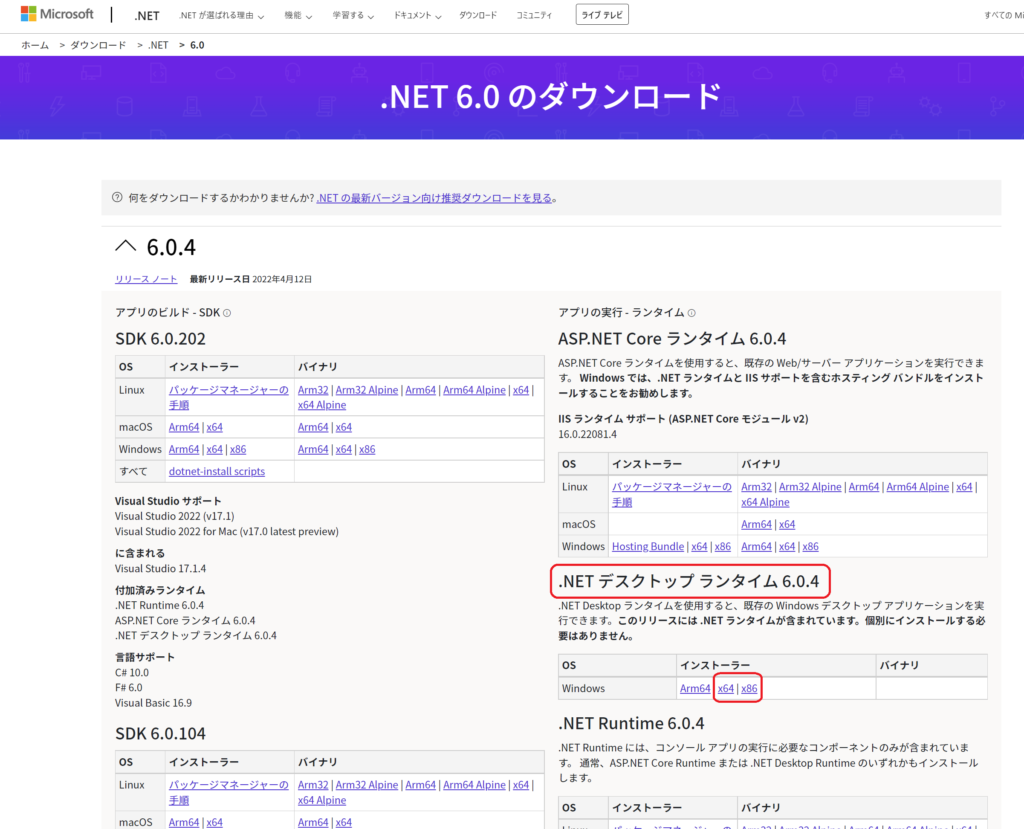This screenshot has height=829, width=1024.
Task: Download SDK 6.0.202 Windows Arm64 installer
Action: 184,449
